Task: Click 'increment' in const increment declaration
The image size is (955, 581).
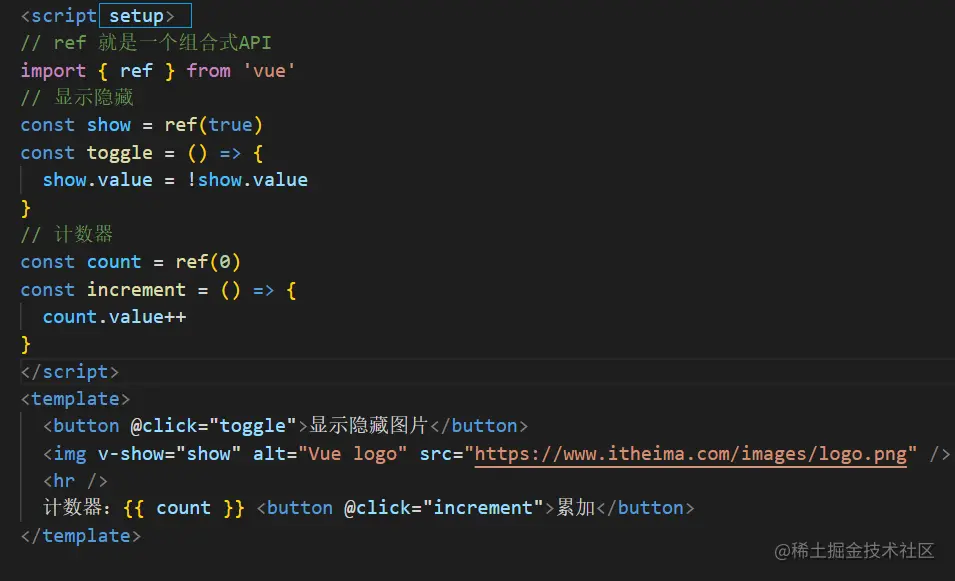Action: click(136, 289)
